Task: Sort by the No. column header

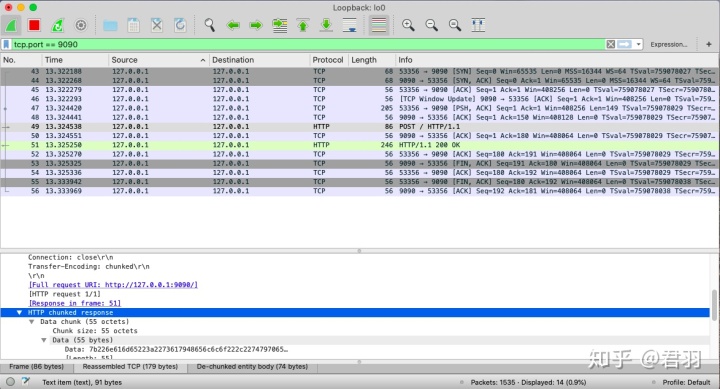Action: 21,60
